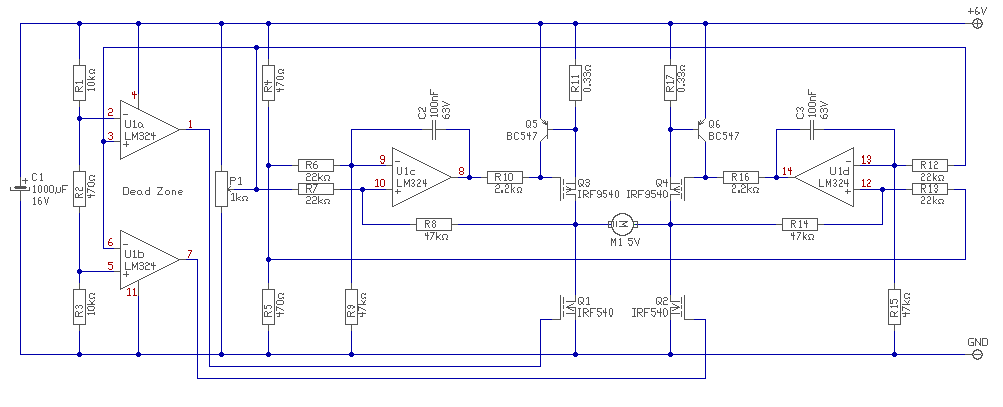Select the U1b op-amp triangle symbol

point(148,260)
